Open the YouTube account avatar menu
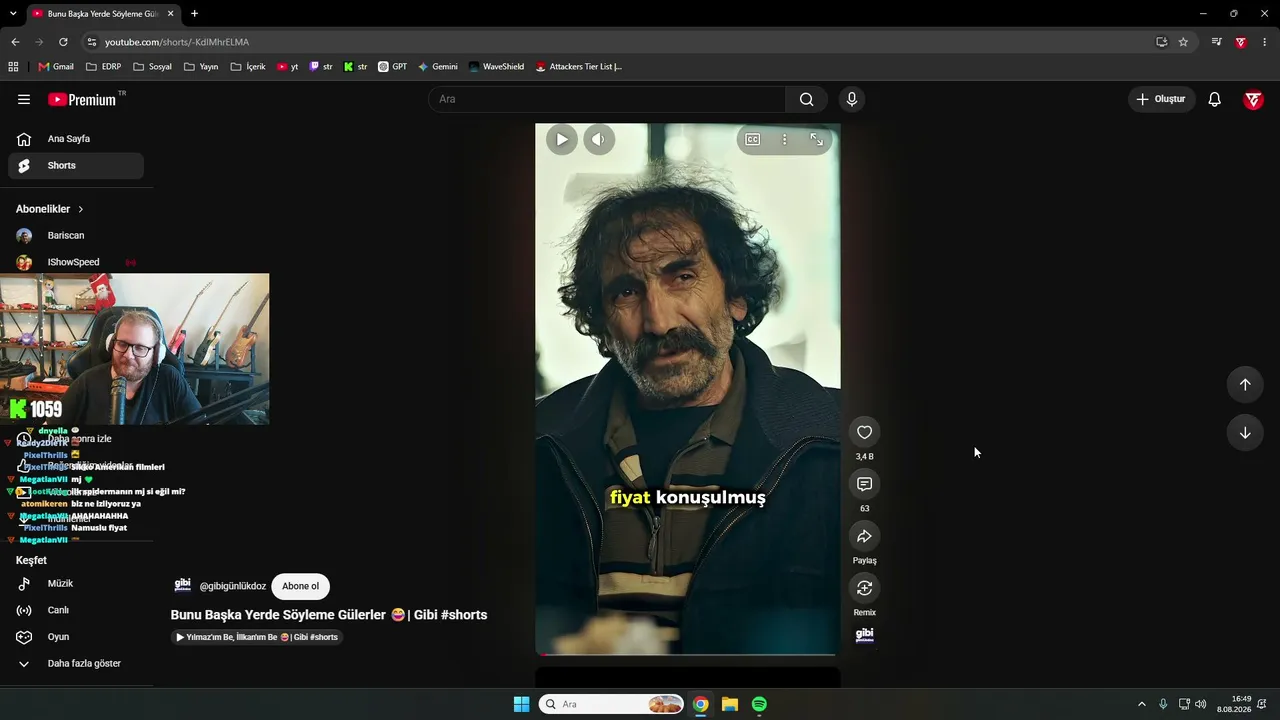The height and width of the screenshot is (720, 1280). (x=1253, y=99)
